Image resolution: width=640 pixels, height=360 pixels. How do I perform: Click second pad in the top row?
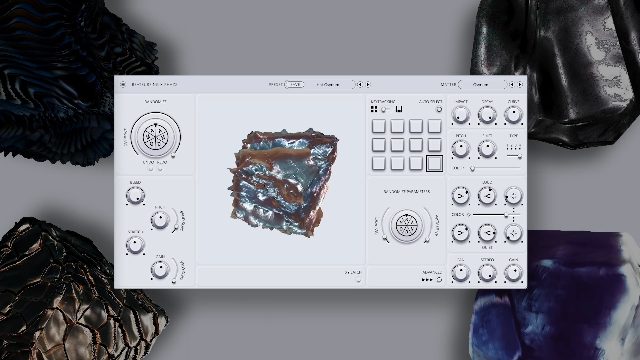click(x=397, y=126)
